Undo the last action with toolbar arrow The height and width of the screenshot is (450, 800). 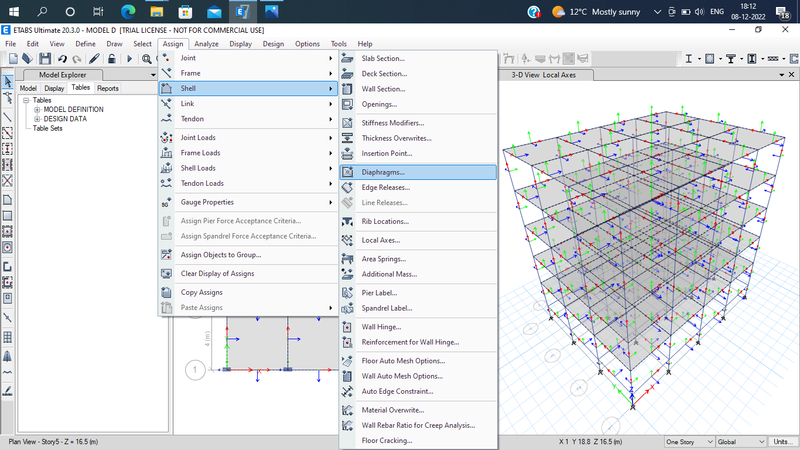(x=62, y=59)
